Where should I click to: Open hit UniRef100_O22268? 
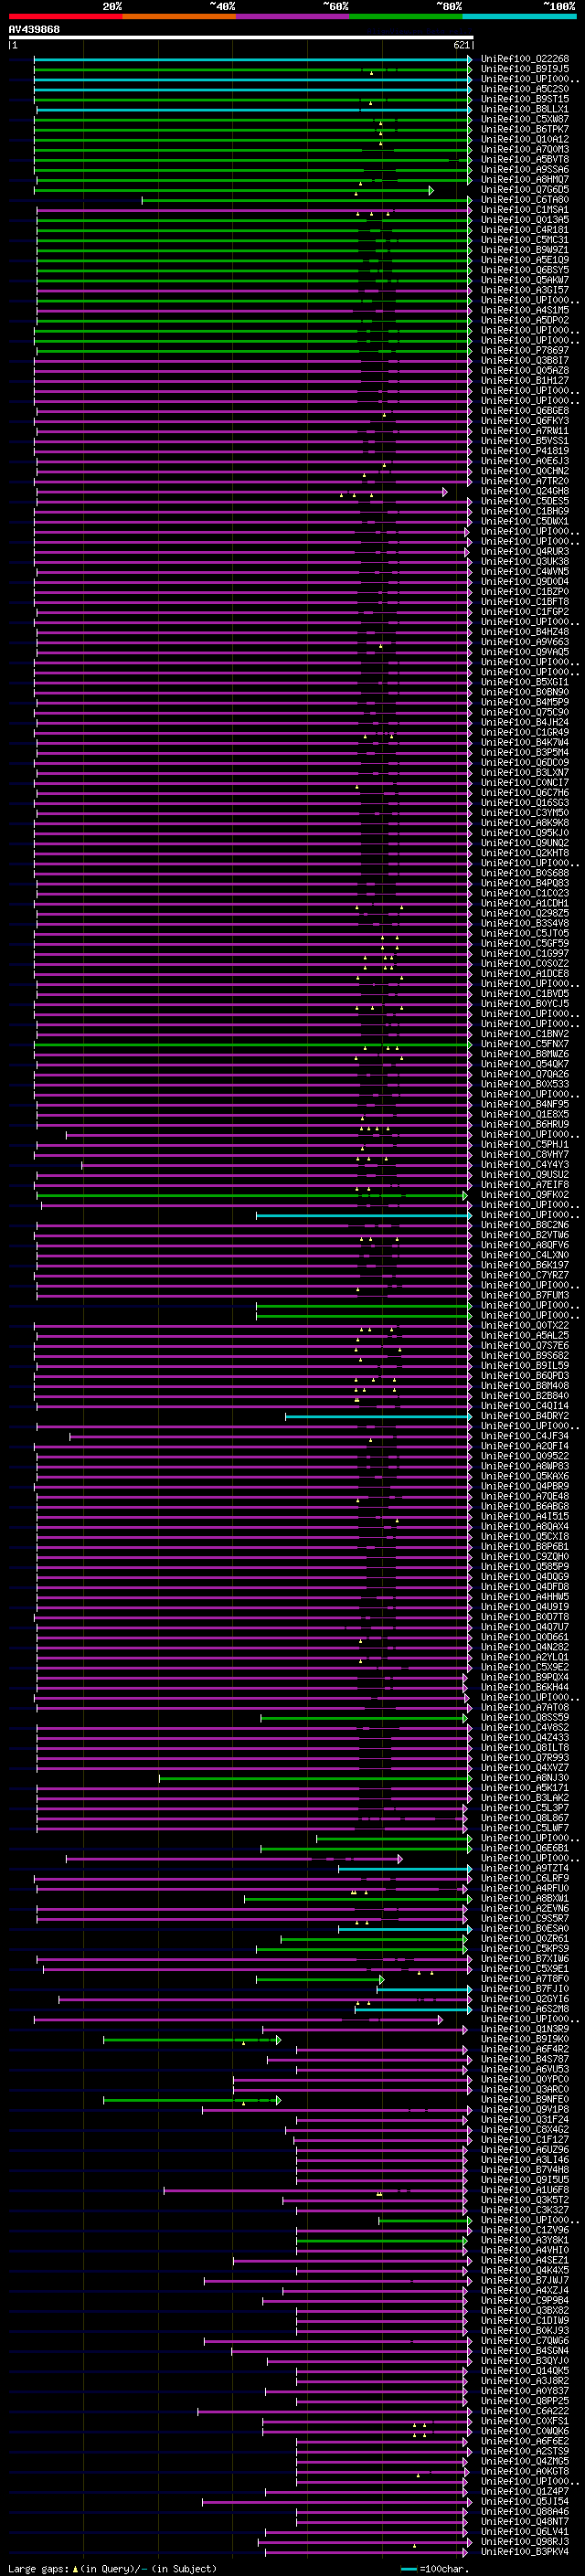point(524,59)
